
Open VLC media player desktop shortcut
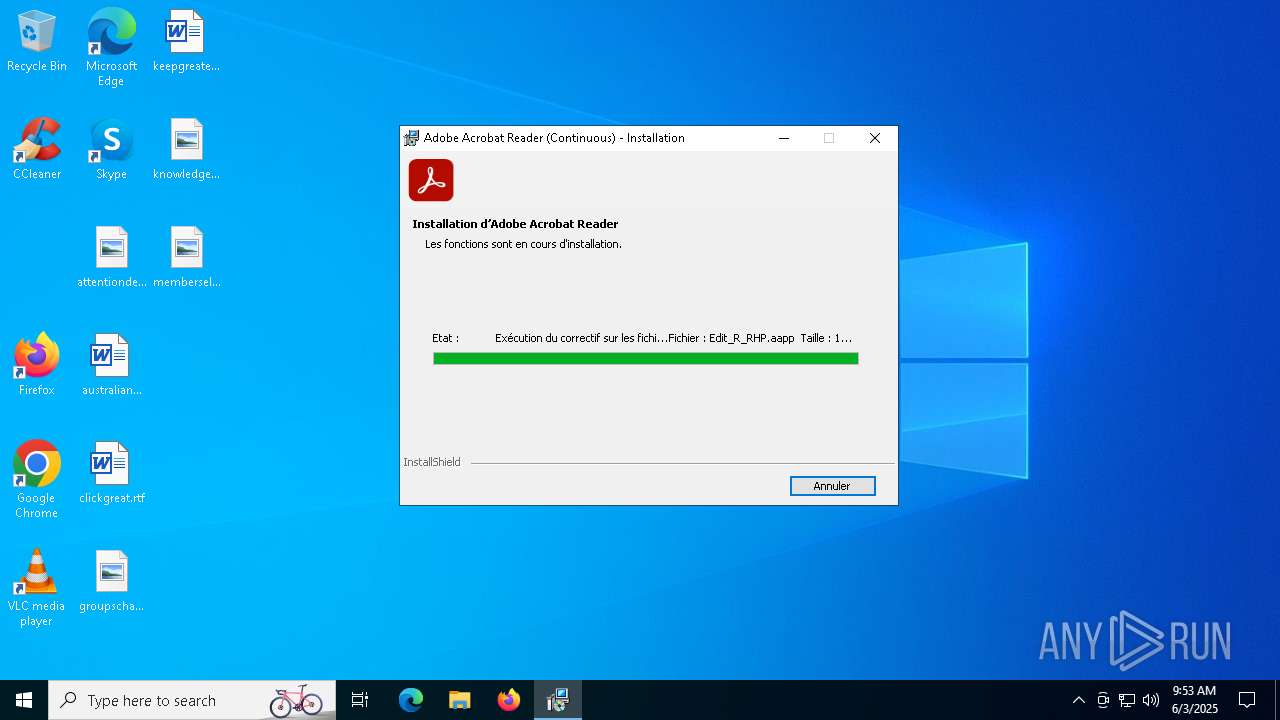coord(37,588)
